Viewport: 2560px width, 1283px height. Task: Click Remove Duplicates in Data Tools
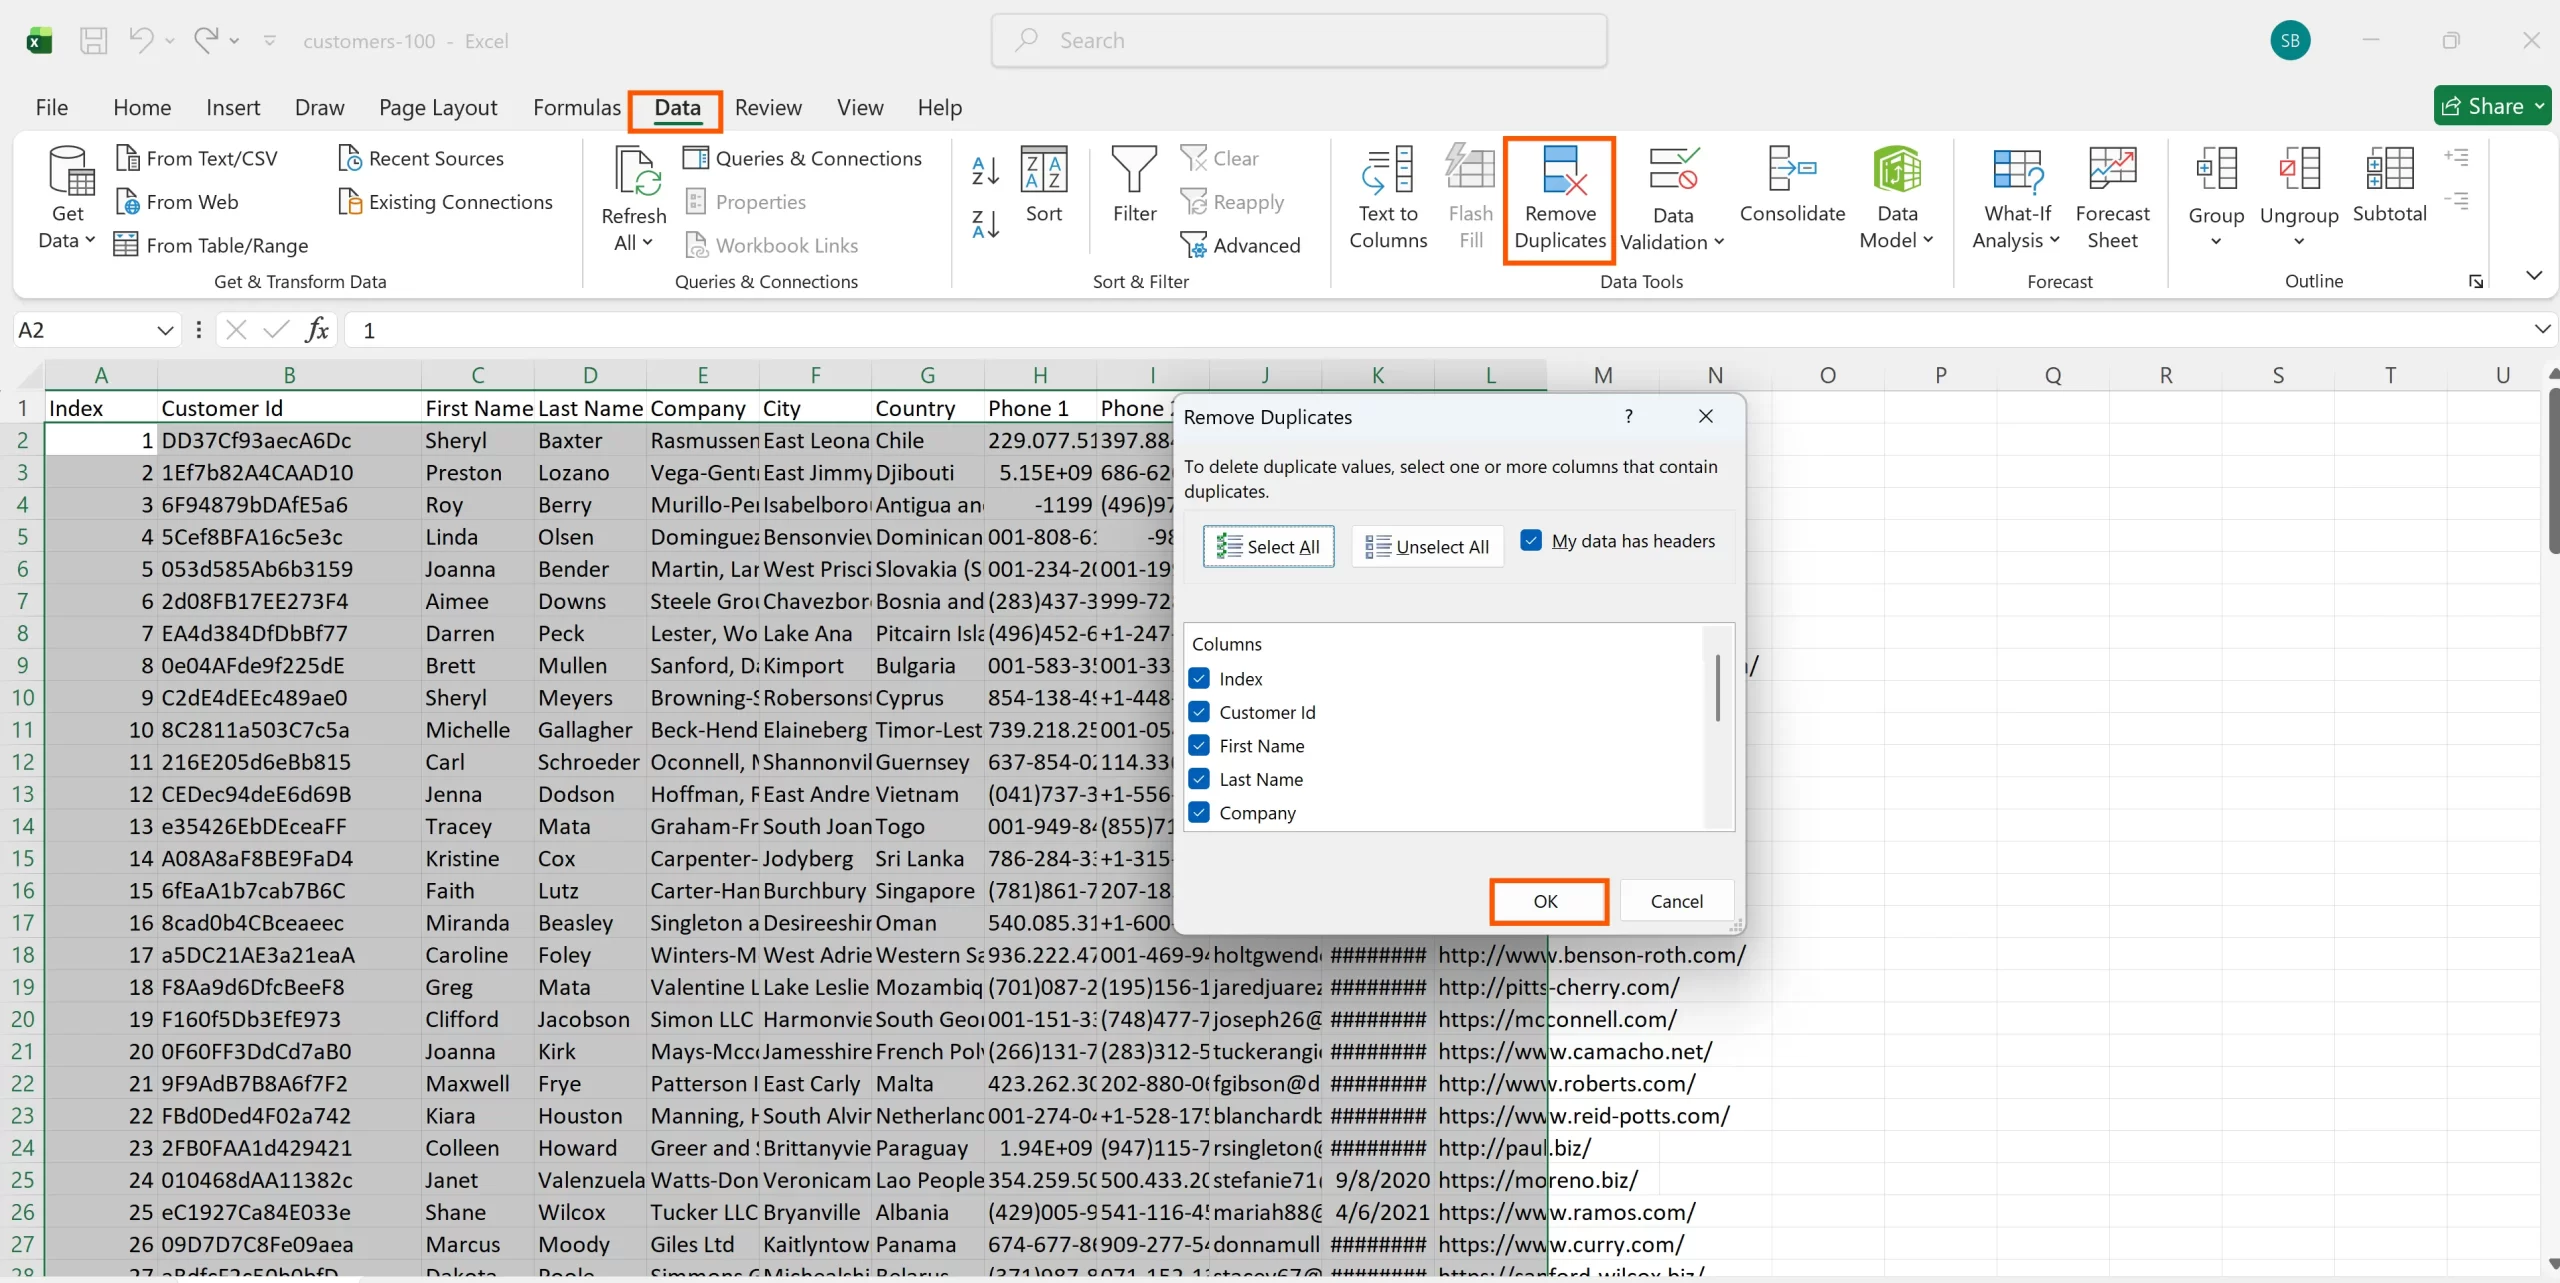(x=1560, y=198)
